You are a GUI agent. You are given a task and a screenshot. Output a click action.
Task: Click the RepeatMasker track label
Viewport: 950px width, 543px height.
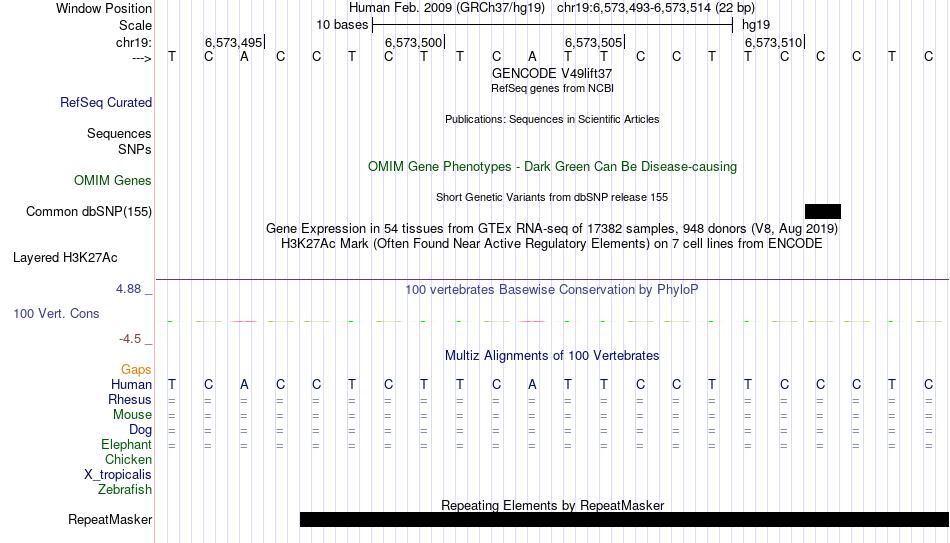pyautogui.click(x=110, y=519)
